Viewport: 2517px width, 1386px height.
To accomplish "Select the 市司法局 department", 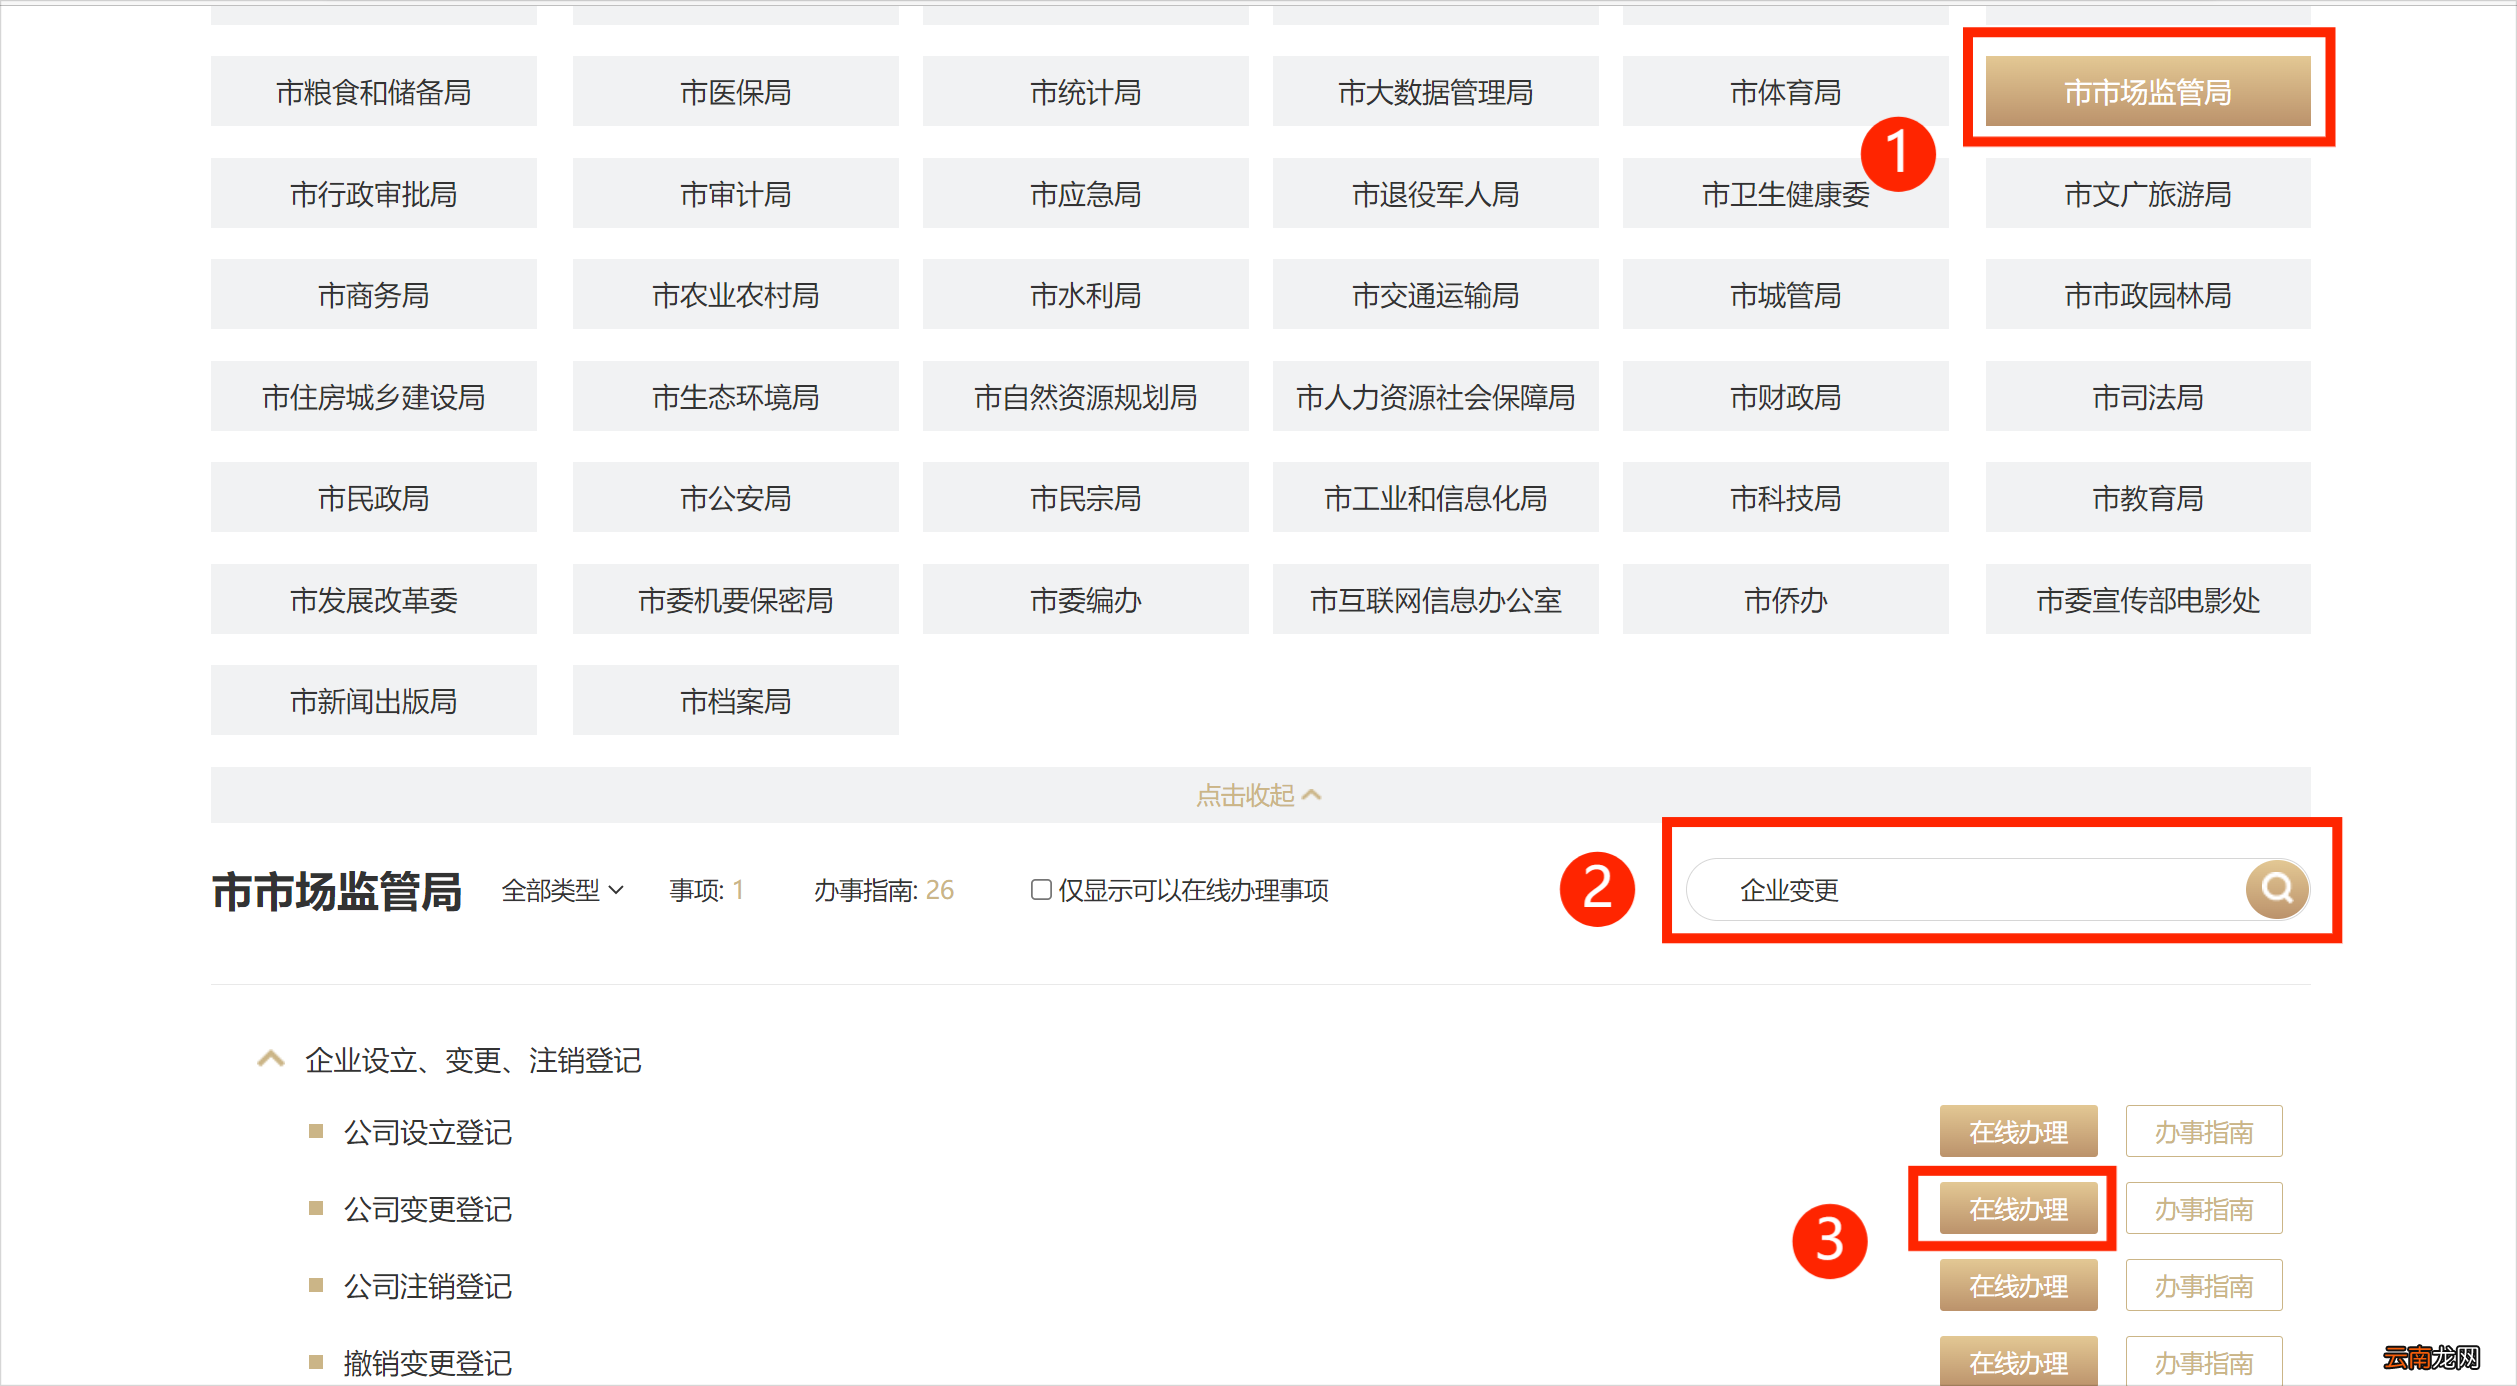I will (x=2148, y=396).
